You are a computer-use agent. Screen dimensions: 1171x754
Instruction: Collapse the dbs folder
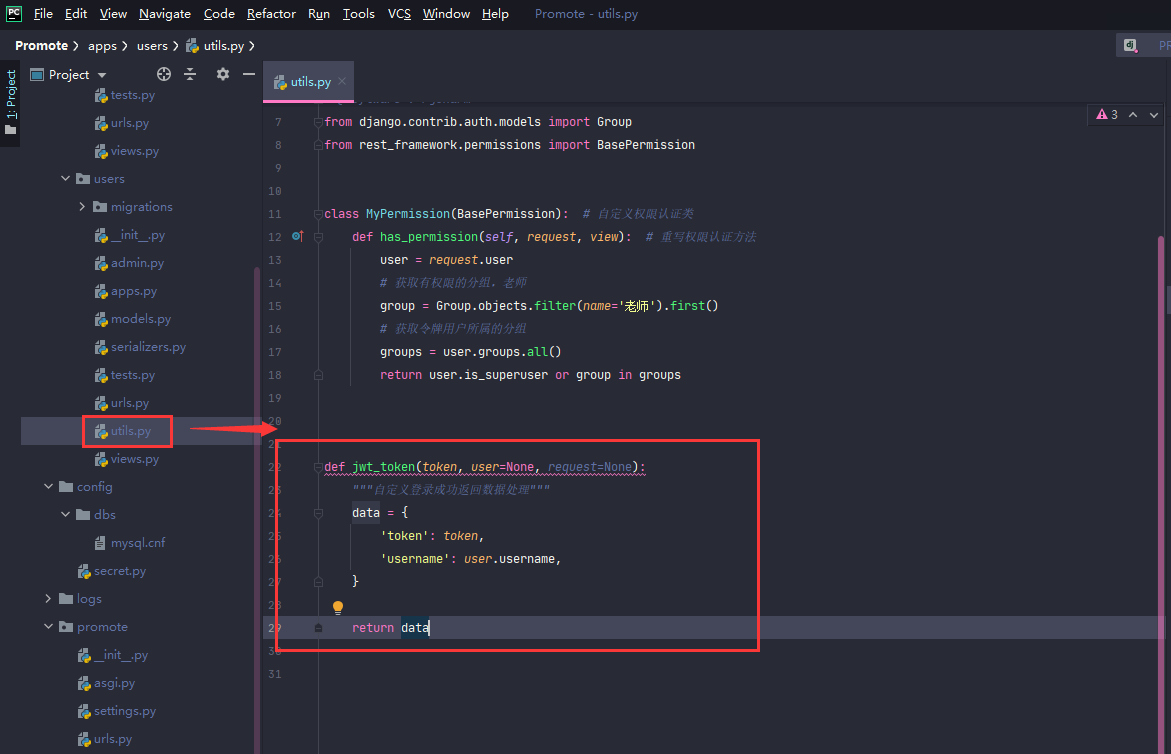point(66,514)
